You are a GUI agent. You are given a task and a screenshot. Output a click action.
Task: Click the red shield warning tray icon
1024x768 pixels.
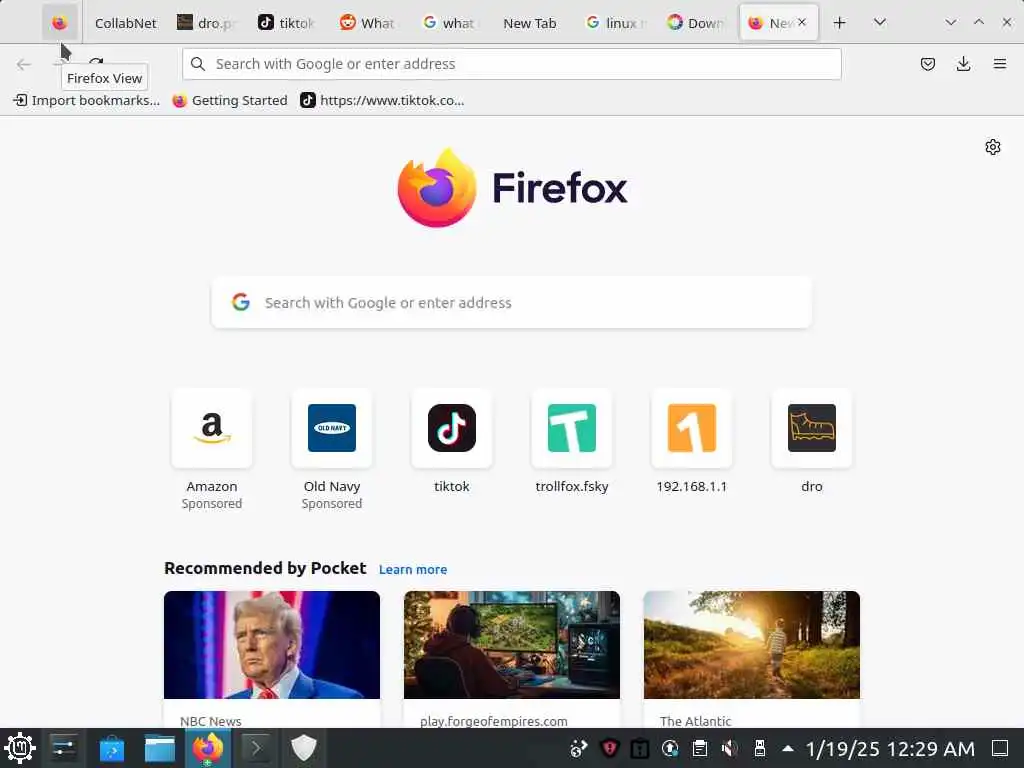point(609,748)
